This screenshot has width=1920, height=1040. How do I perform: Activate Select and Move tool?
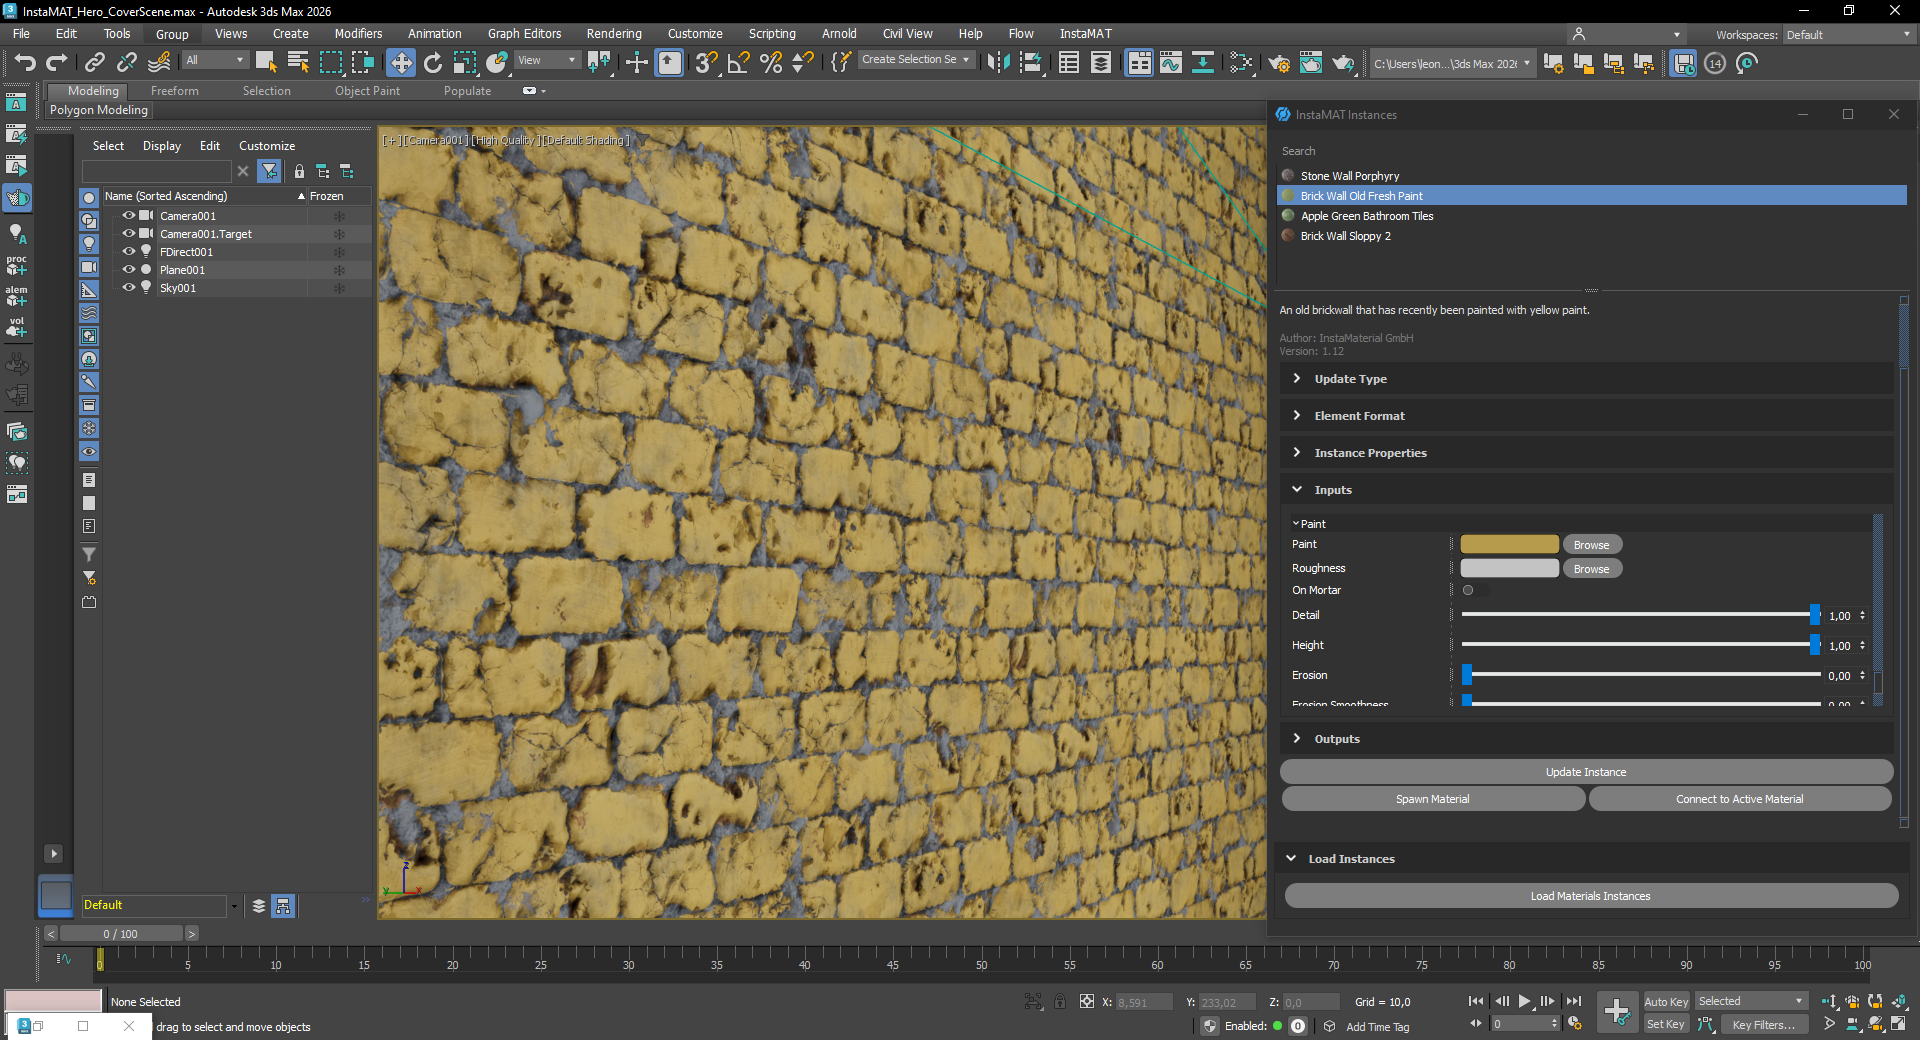coord(401,63)
